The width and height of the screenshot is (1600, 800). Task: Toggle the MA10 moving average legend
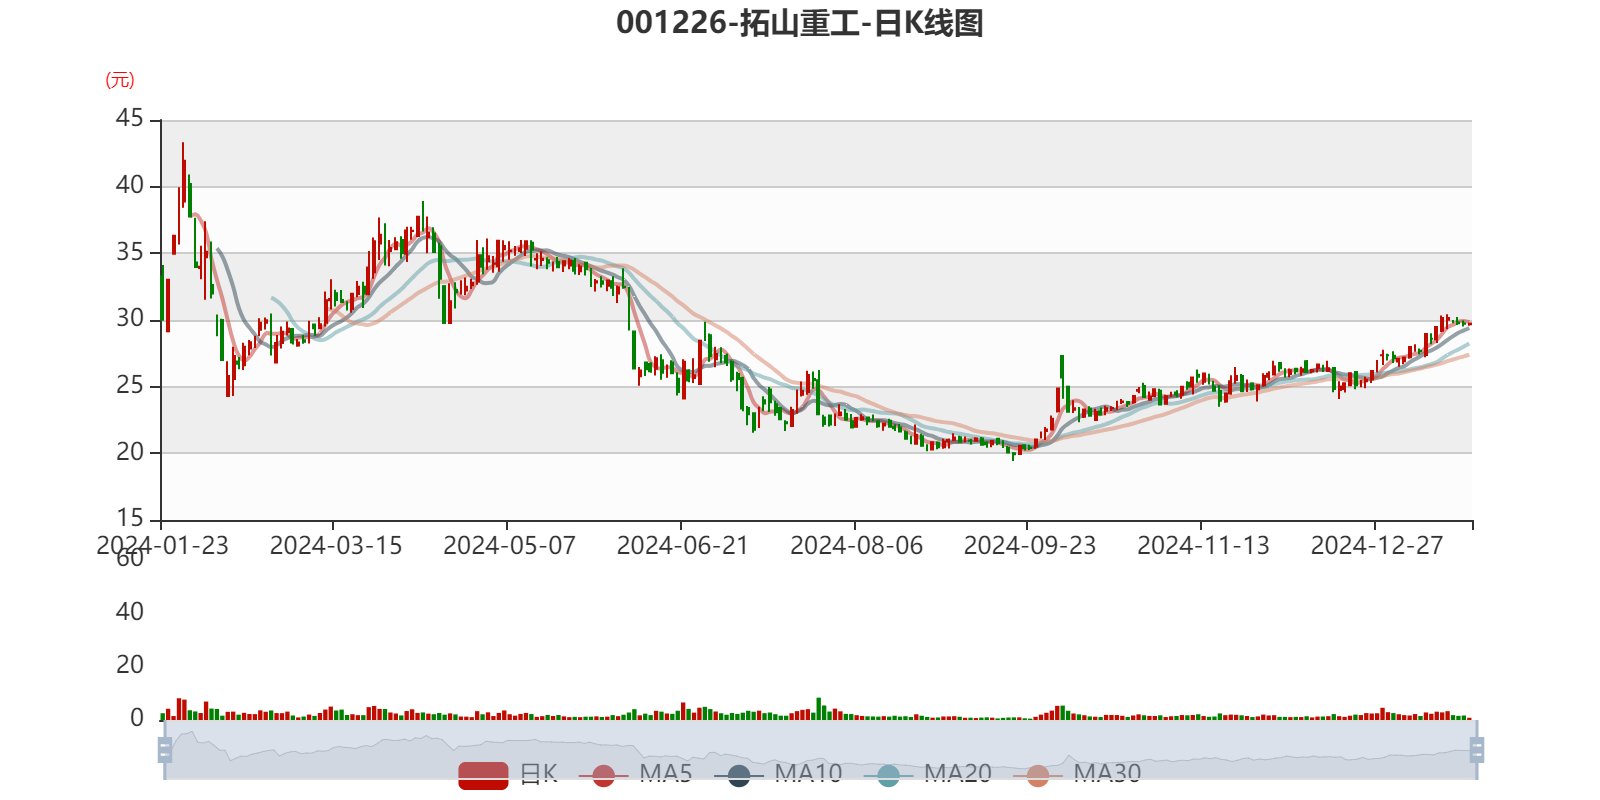coord(778,774)
